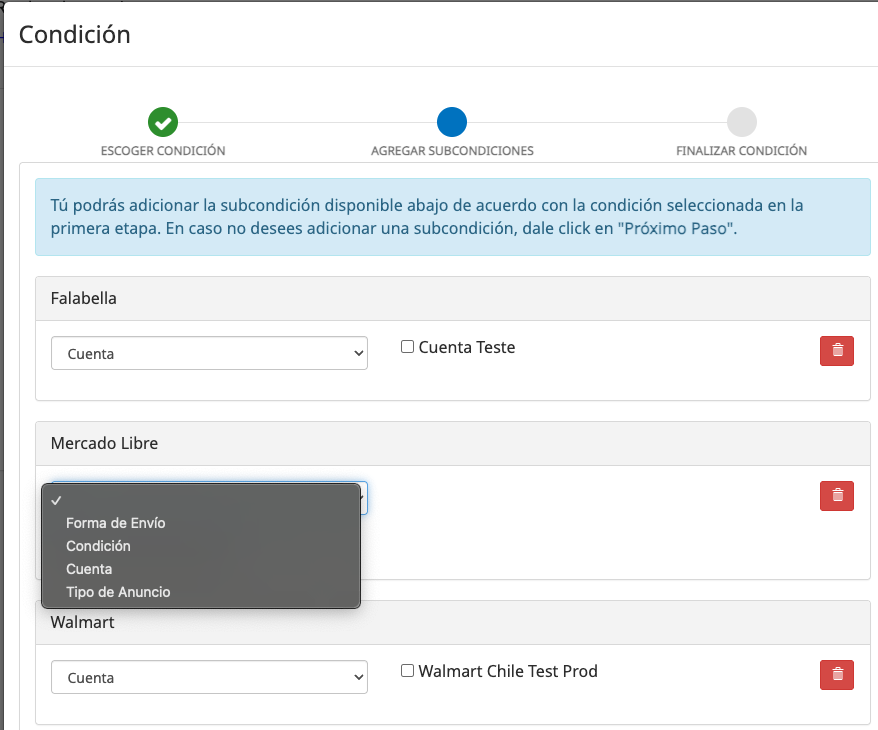The height and width of the screenshot is (730, 878).
Task: Click the blue info message about subcondiciones
Action: coord(452,217)
